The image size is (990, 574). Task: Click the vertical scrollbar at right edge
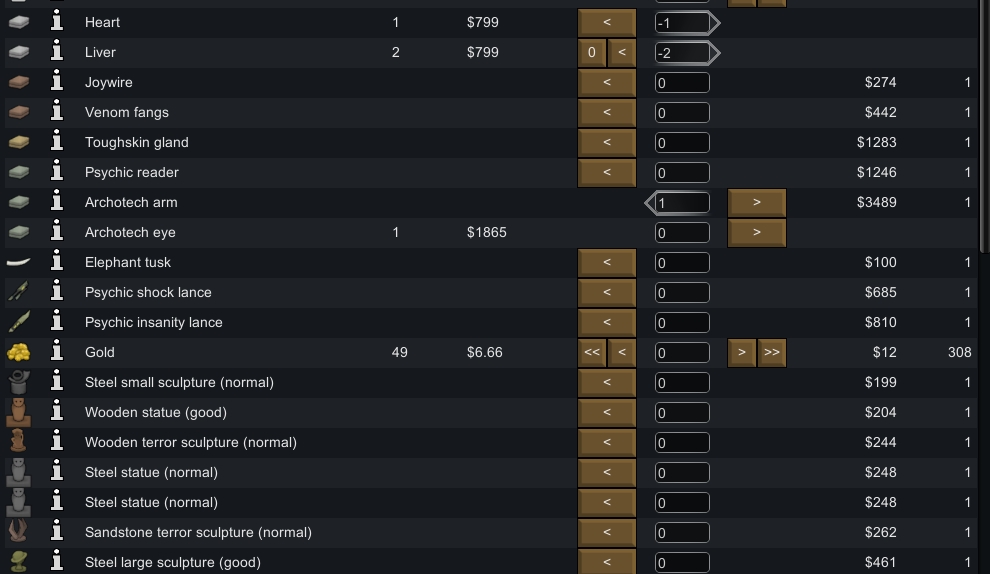[982, 200]
